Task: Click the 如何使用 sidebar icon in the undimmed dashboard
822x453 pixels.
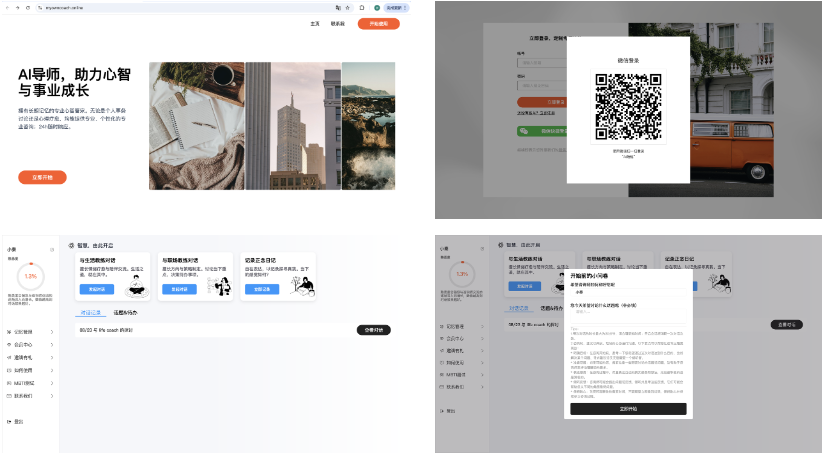Action: pyautogui.click(x=9, y=370)
